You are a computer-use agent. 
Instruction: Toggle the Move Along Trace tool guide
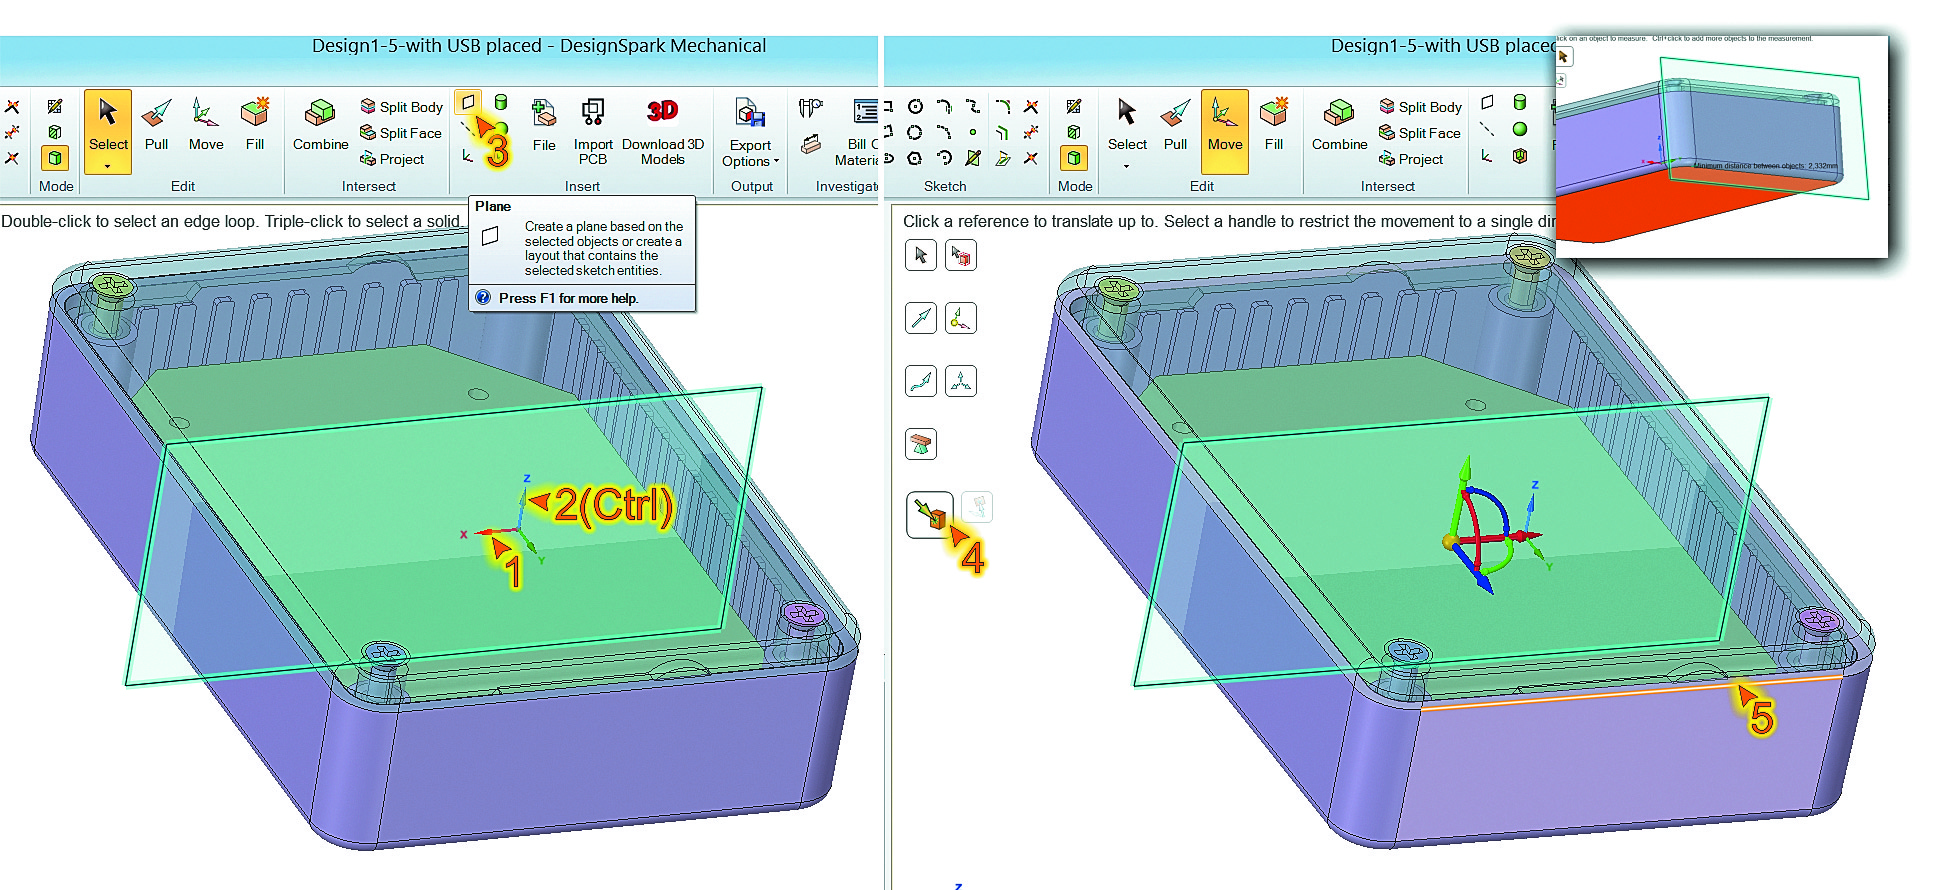(x=921, y=381)
